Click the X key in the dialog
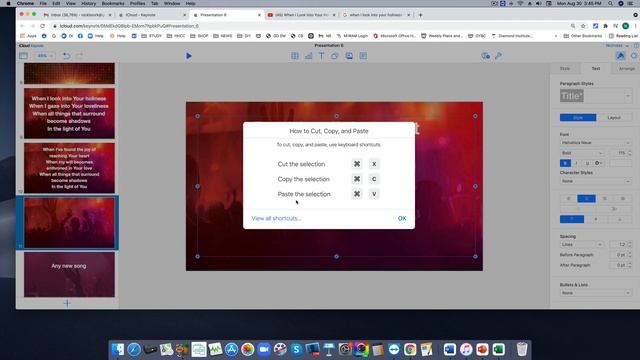 [x=374, y=164]
